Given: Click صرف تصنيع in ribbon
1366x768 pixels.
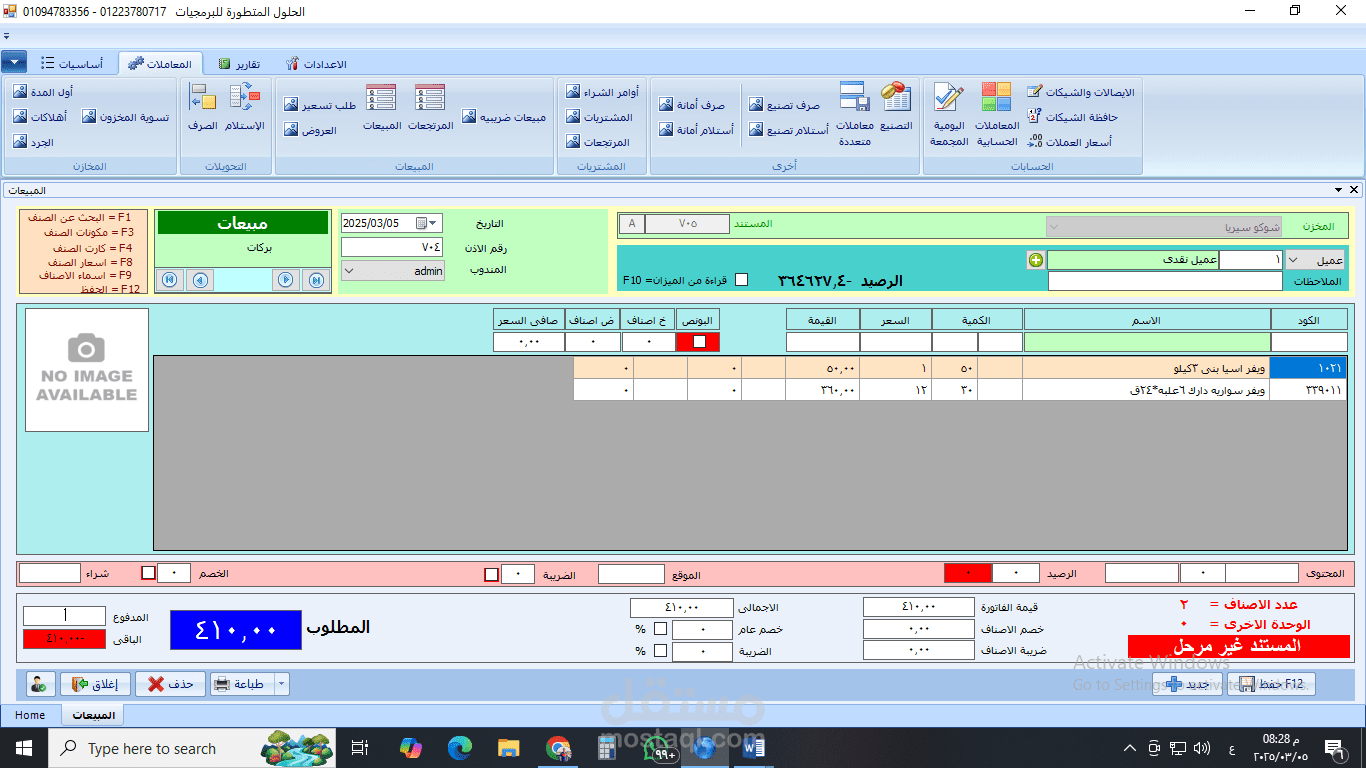Looking at the screenshot, I should [784, 105].
